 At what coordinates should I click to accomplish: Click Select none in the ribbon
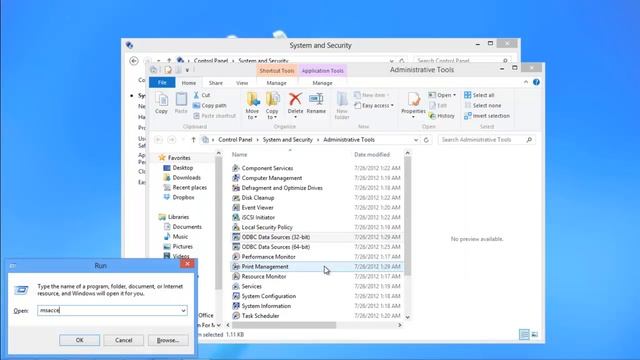click(x=482, y=105)
